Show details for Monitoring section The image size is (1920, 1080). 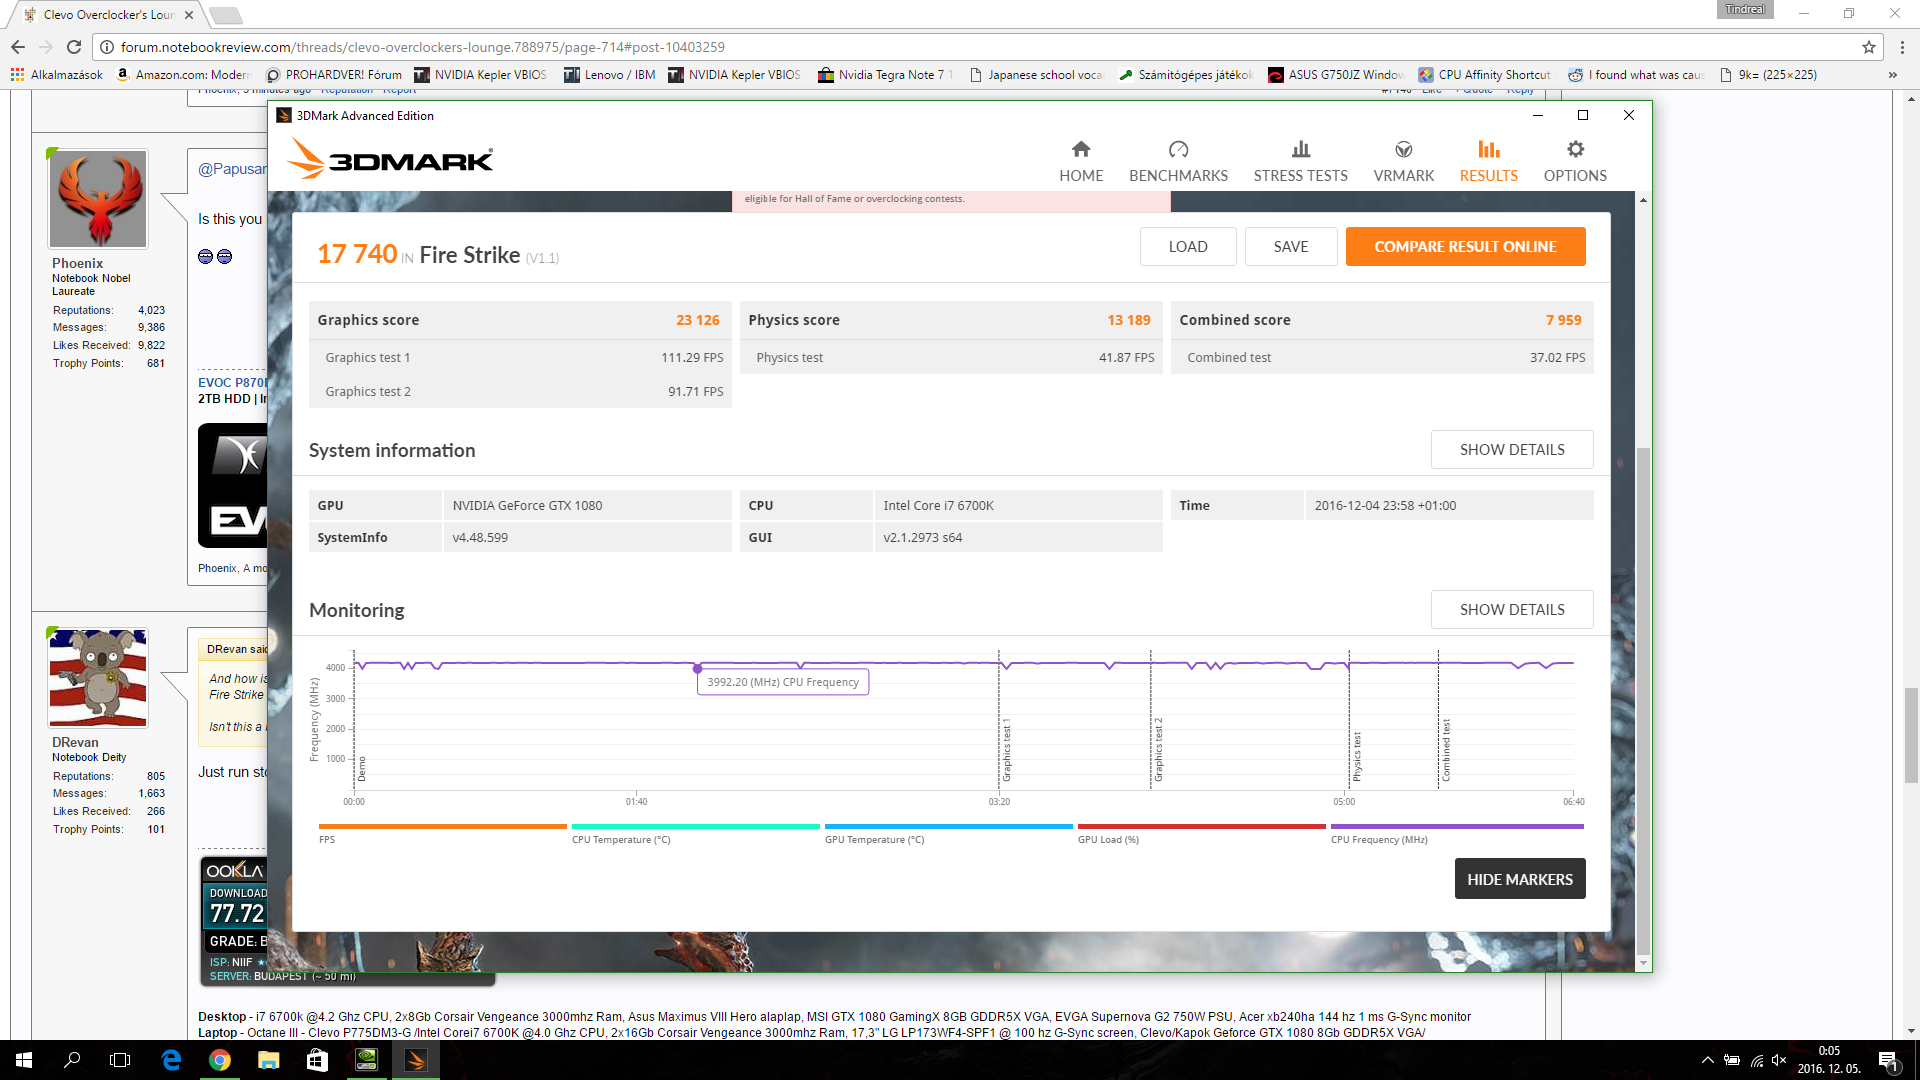pos(1512,610)
